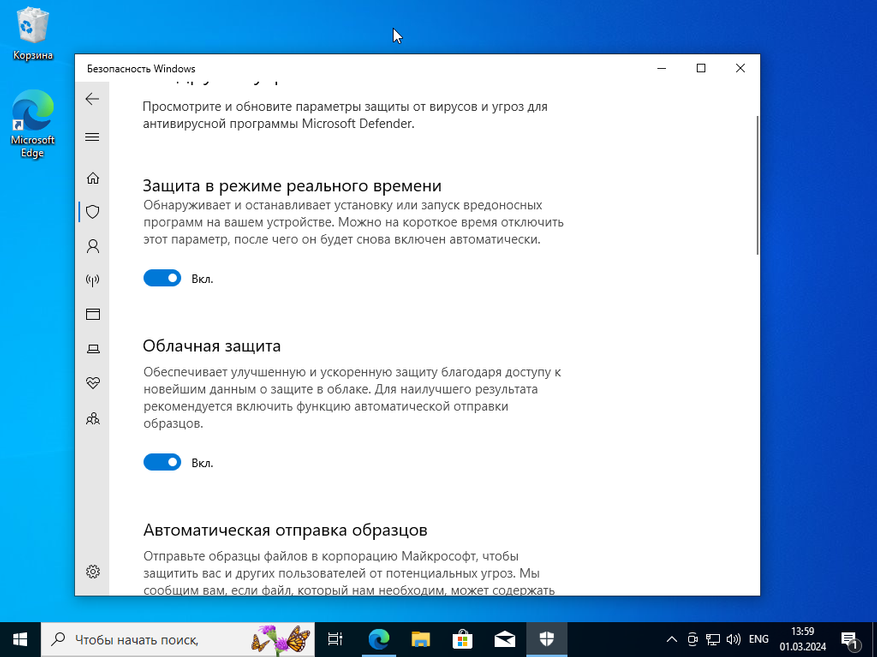
Task: Open Task View on taskbar
Action: pyautogui.click(x=335, y=639)
